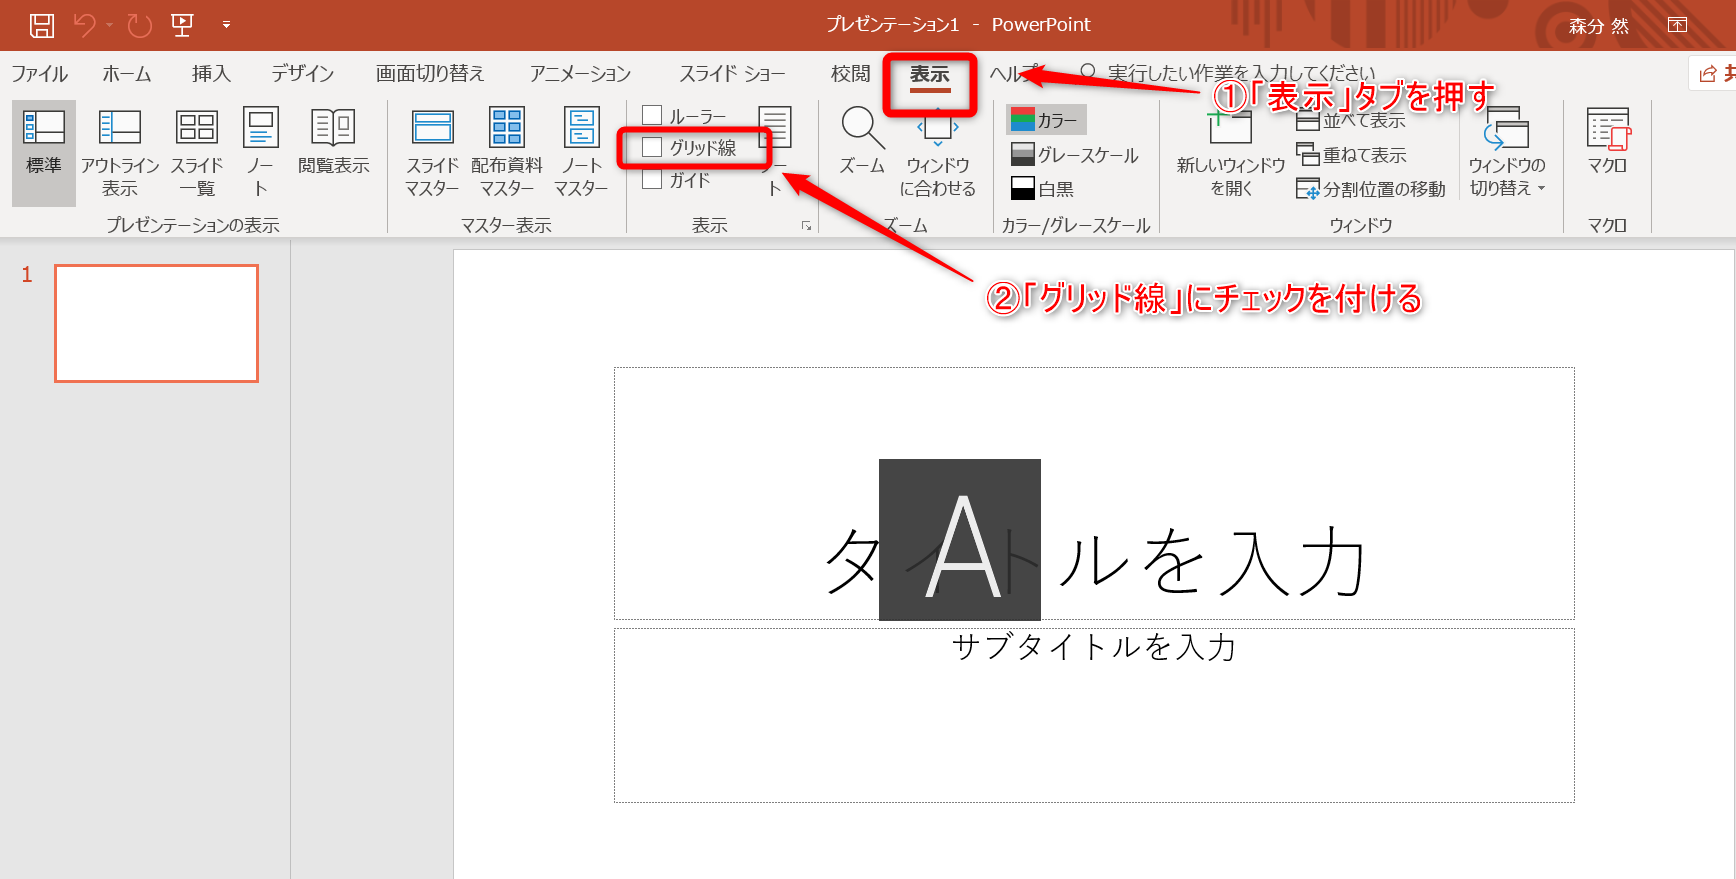
Task: Open the 画面切り替え tab
Action: coord(430,74)
